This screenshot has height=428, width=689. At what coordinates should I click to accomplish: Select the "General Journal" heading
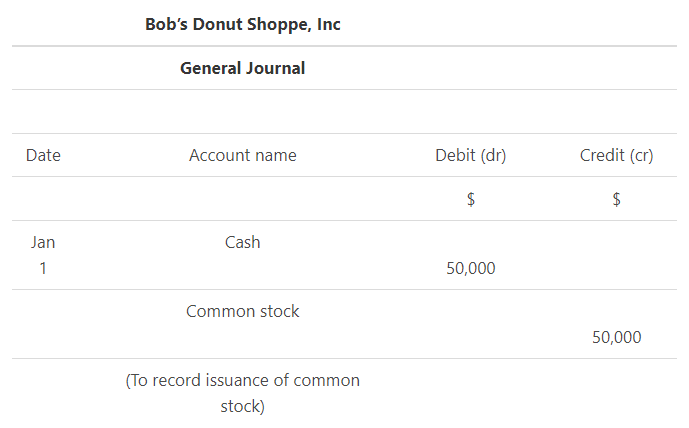[243, 68]
